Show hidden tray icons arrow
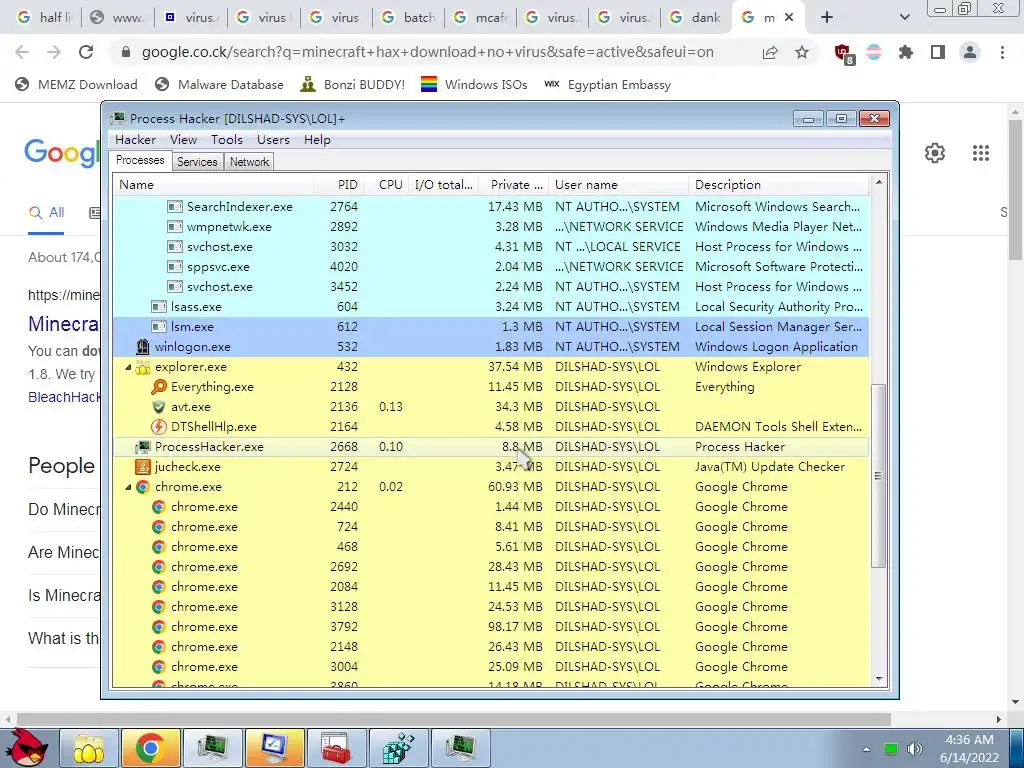1024x768 pixels. (866, 749)
